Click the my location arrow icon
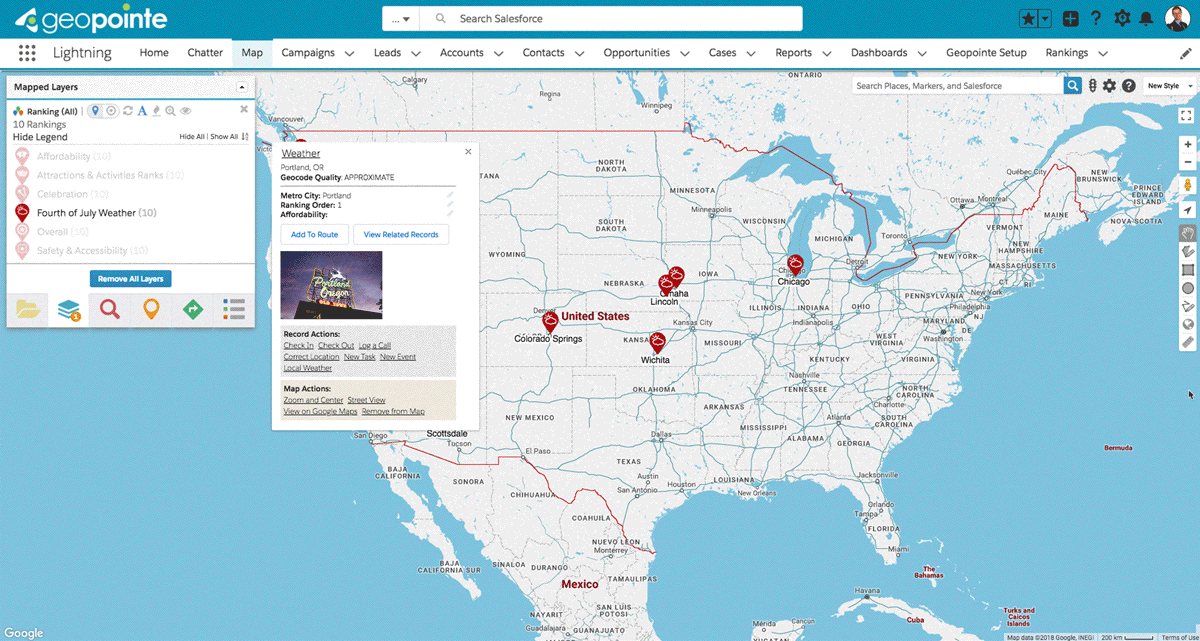 [1187, 210]
